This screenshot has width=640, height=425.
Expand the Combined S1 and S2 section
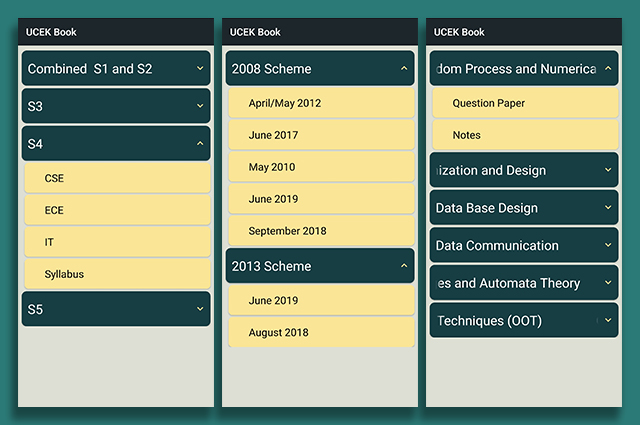pyautogui.click(x=115, y=69)
